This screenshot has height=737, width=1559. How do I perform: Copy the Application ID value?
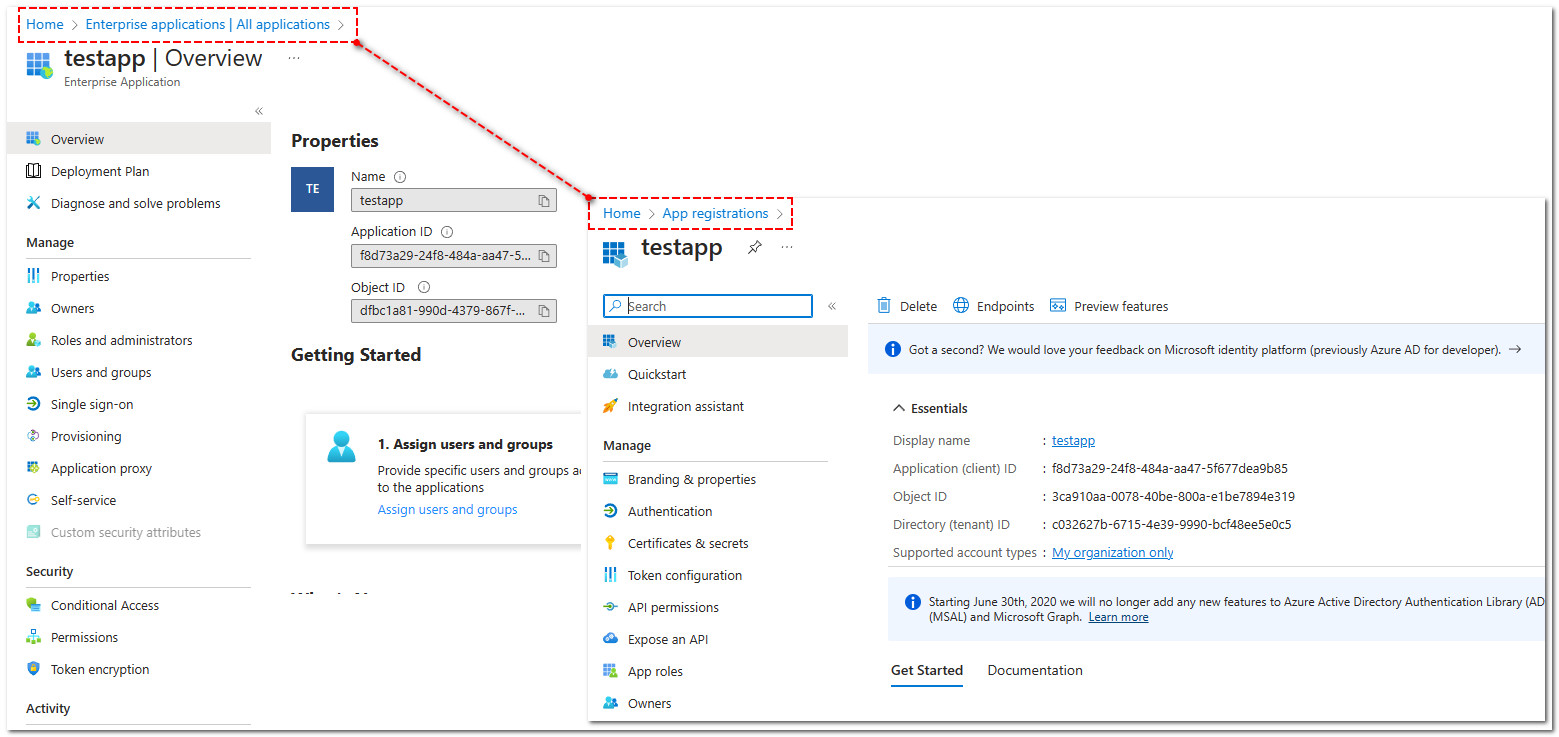[x=544, y=256]
